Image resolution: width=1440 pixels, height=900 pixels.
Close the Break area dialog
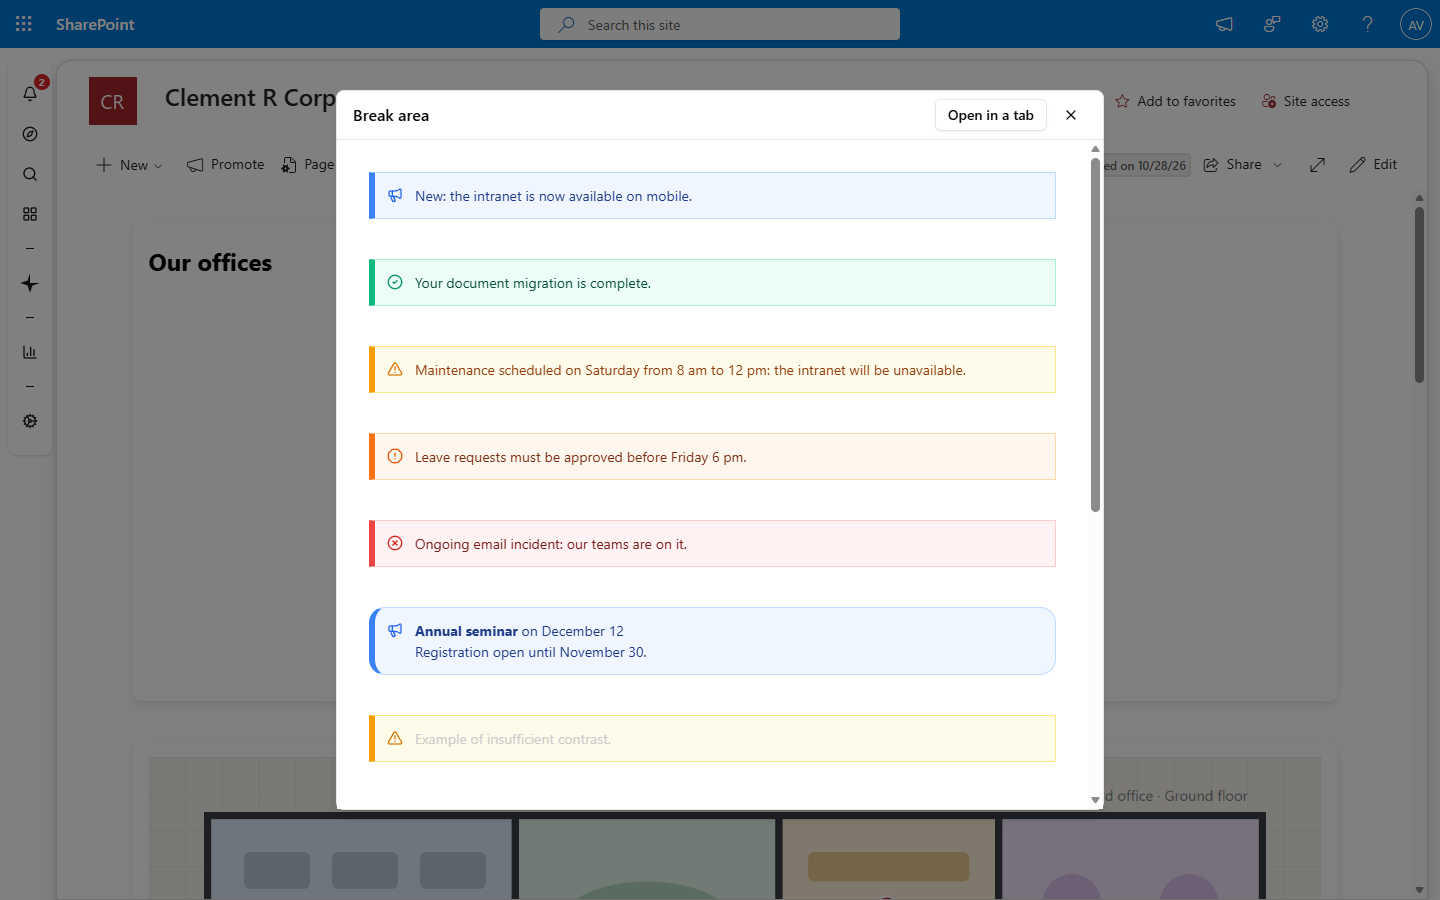[1071, 115]
